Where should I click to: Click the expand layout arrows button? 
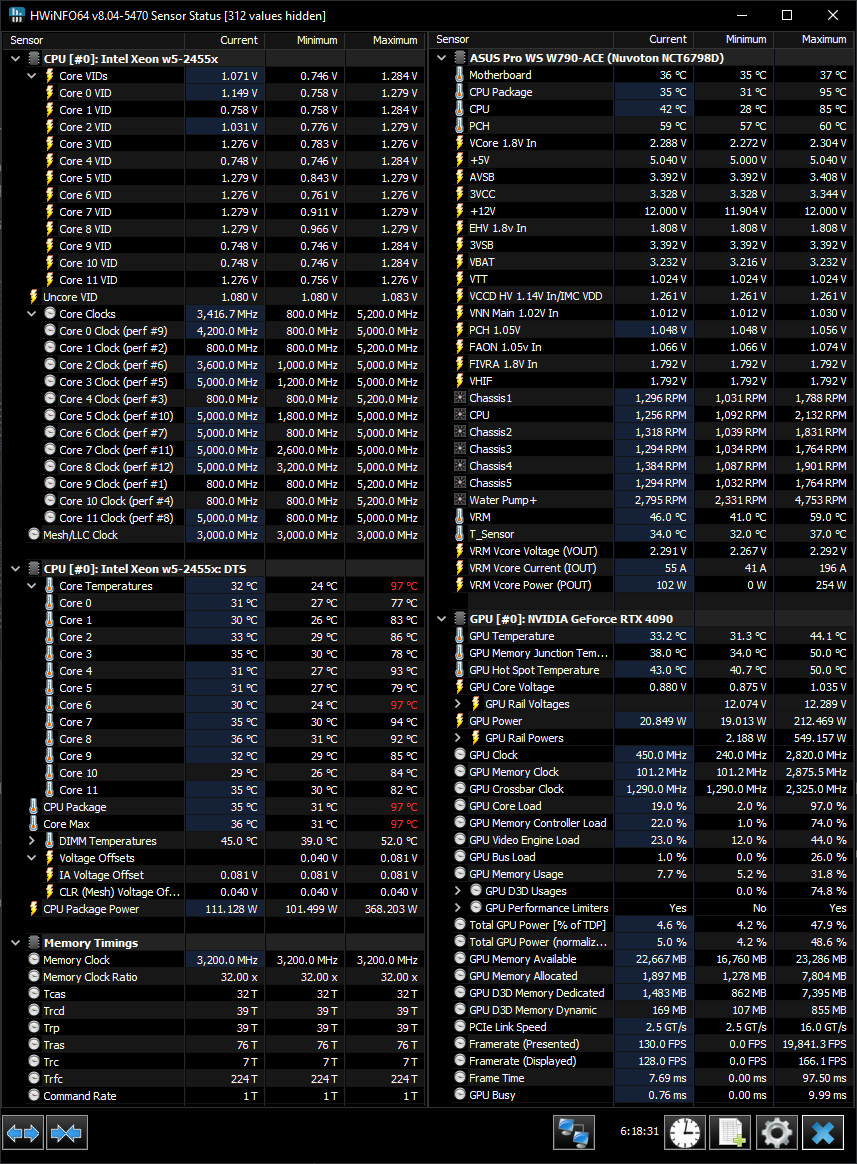coord(23,1133)
